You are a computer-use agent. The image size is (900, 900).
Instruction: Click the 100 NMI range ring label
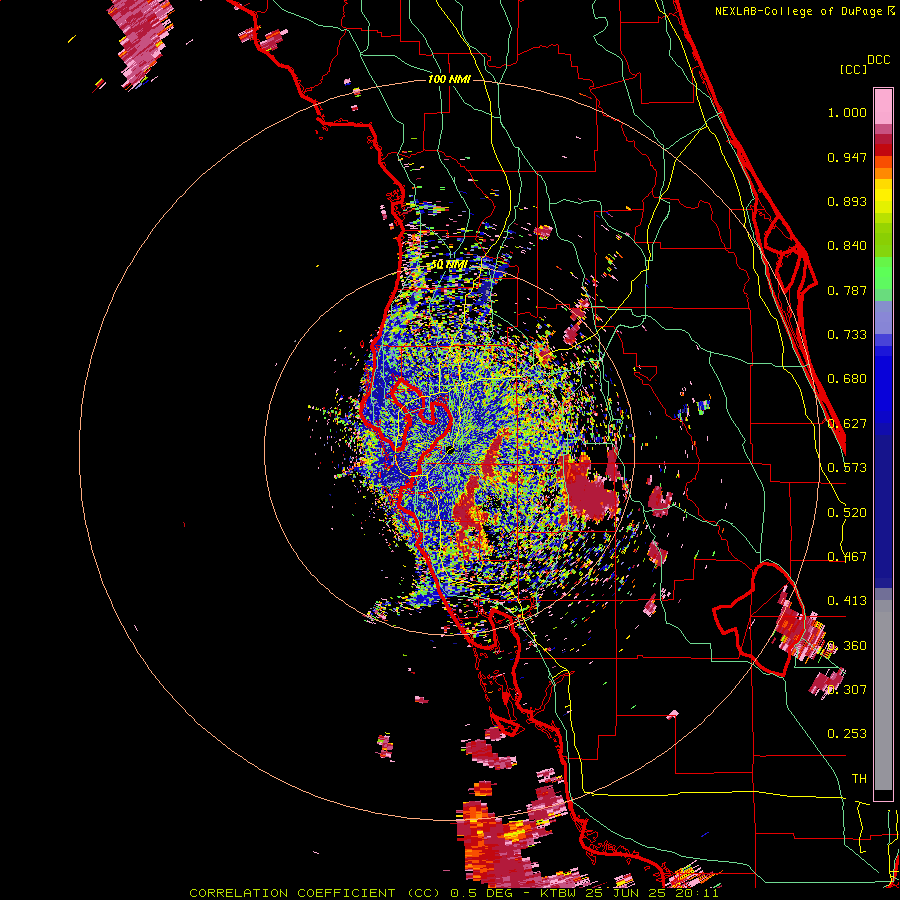[x=449, y=79]
